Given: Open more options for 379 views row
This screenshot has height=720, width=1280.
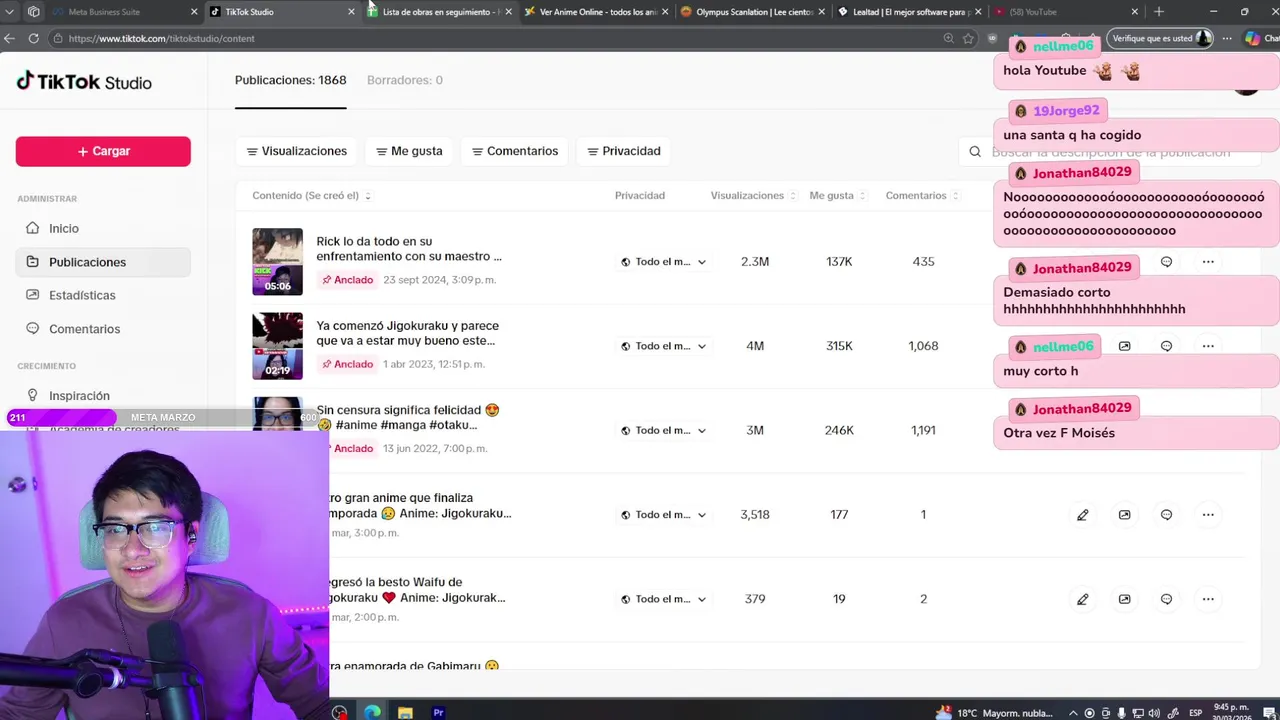Looking at the screenshot, I should 1208,599.
